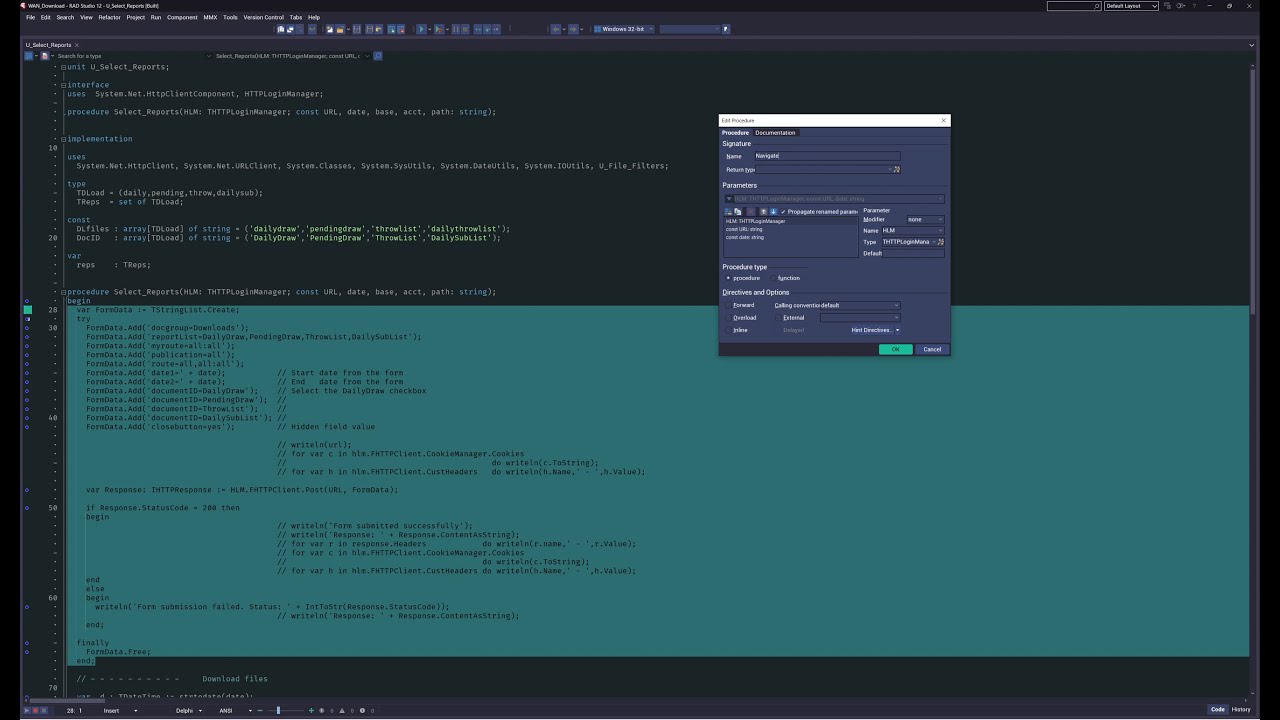Click the zoom in plus icon in status bar
The image size is (1280, 720).
coord(311,710)
